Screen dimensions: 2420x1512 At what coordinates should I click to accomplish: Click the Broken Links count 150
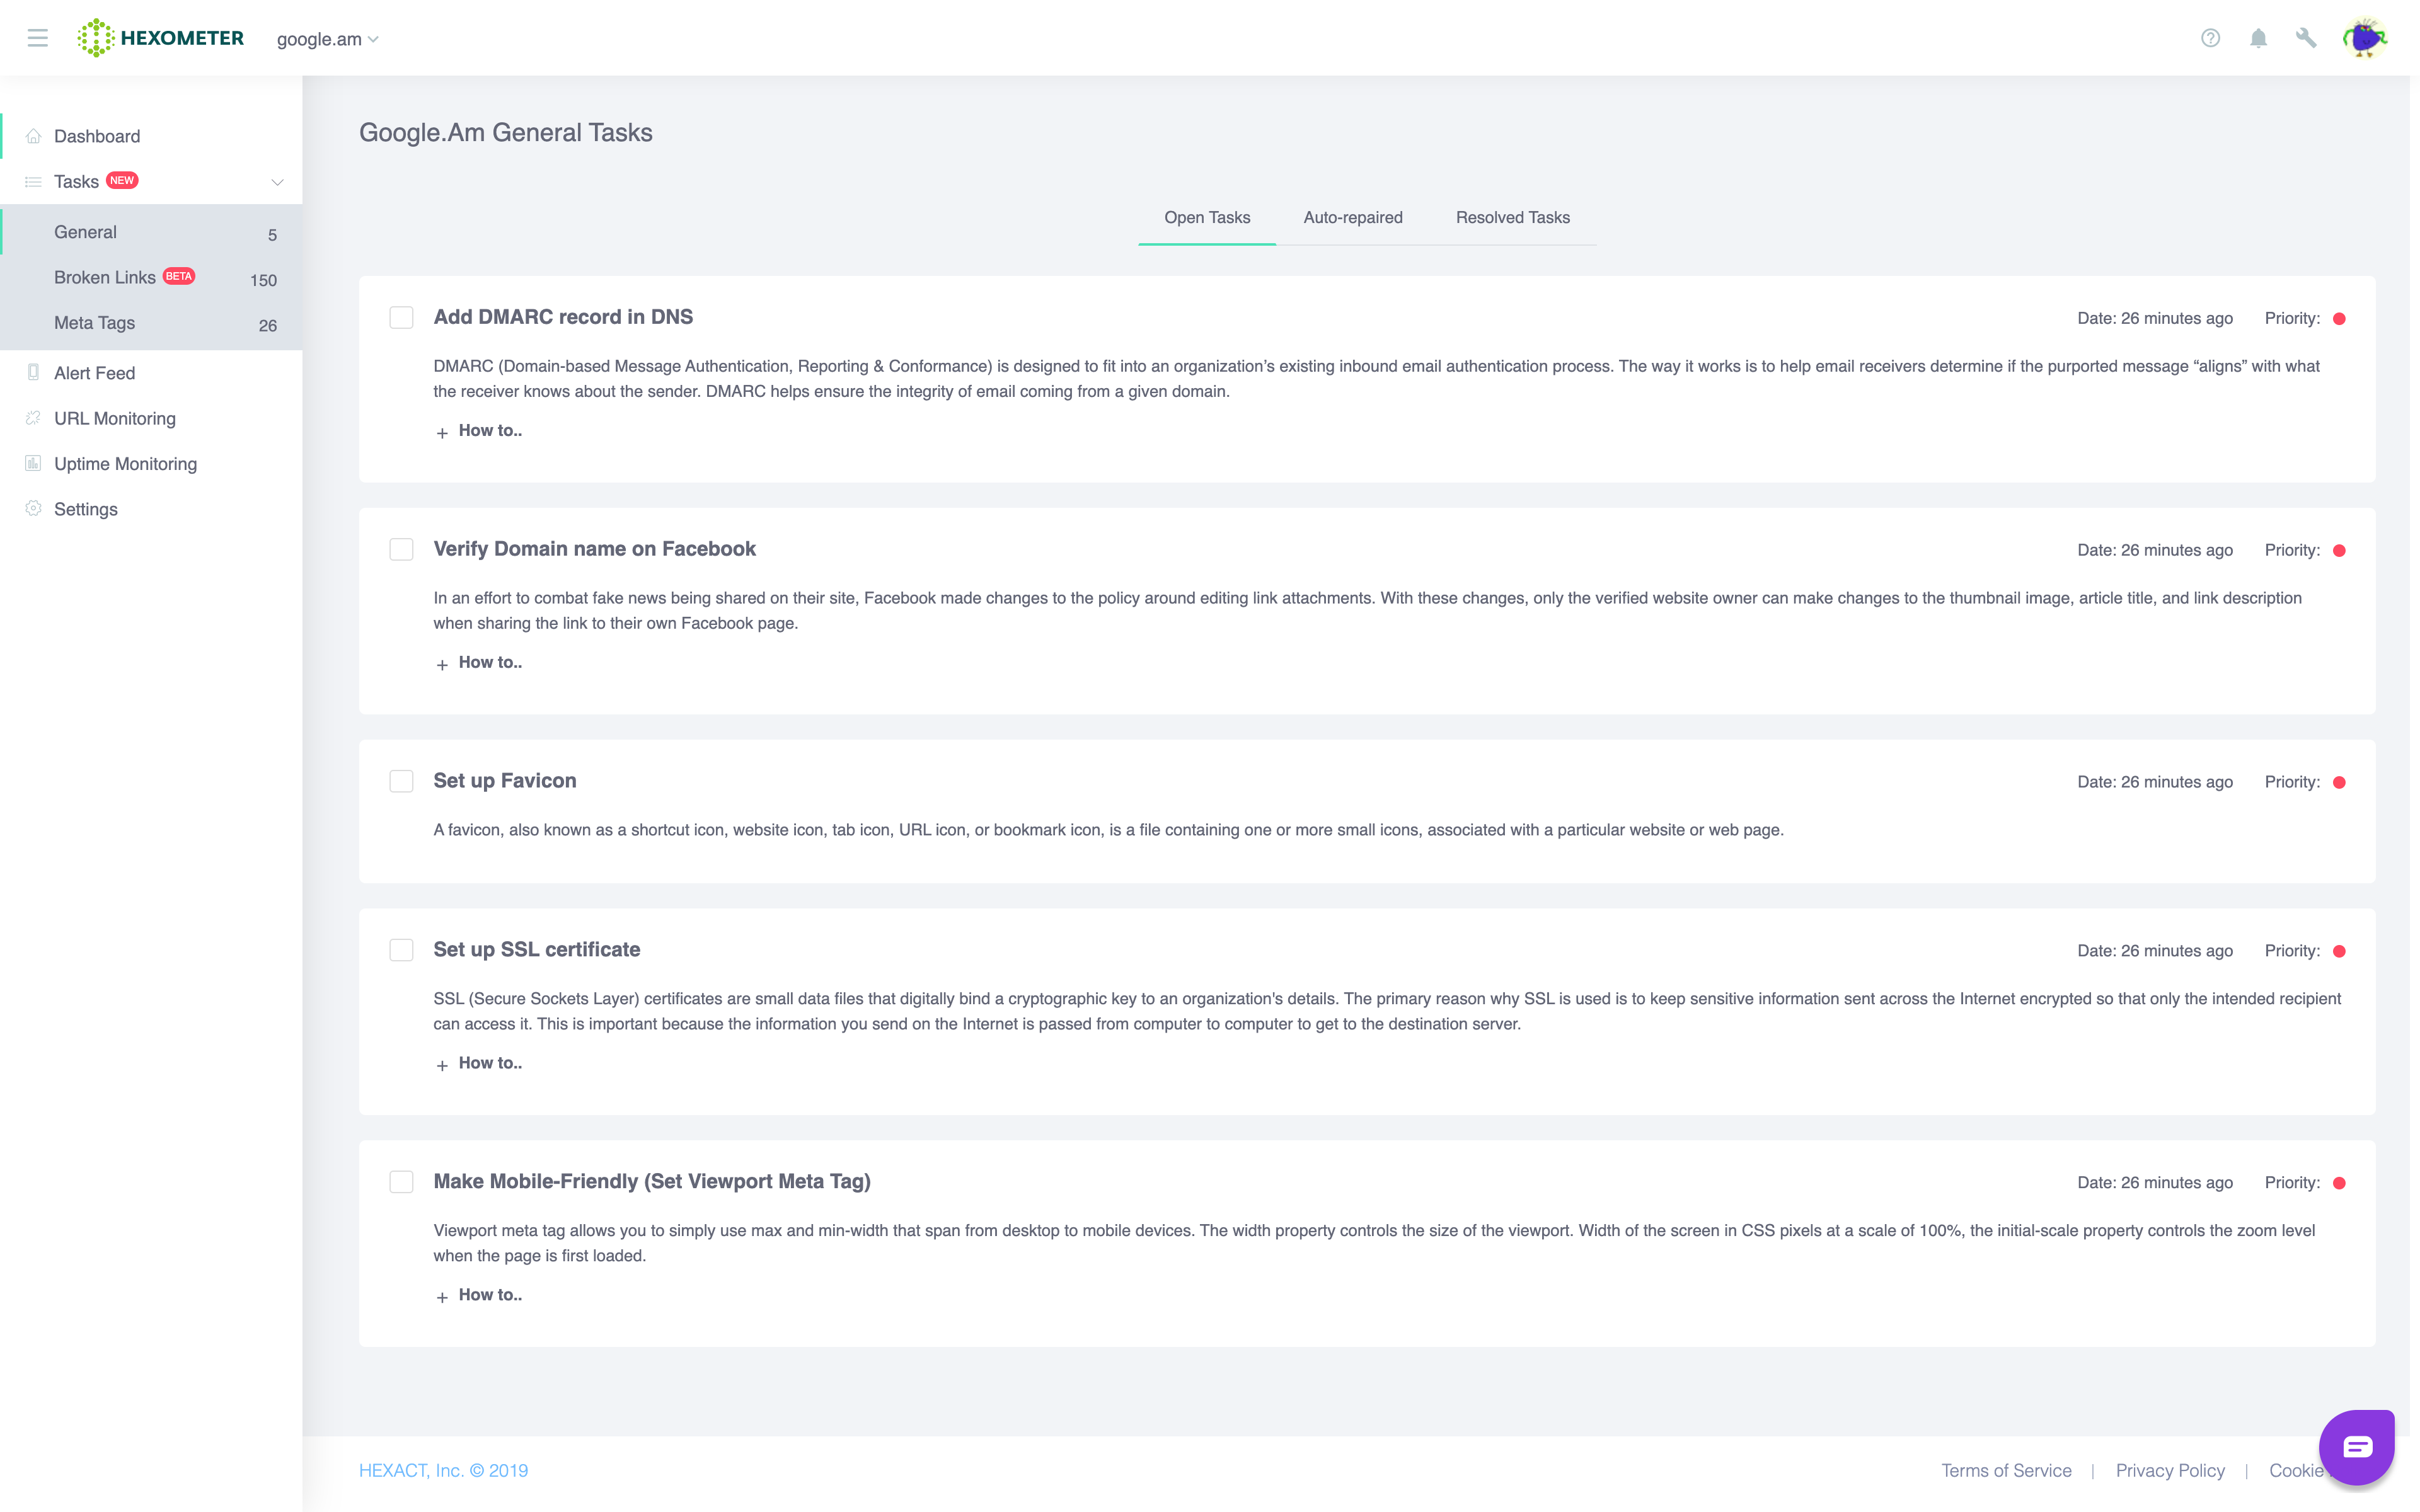[263, 280]
